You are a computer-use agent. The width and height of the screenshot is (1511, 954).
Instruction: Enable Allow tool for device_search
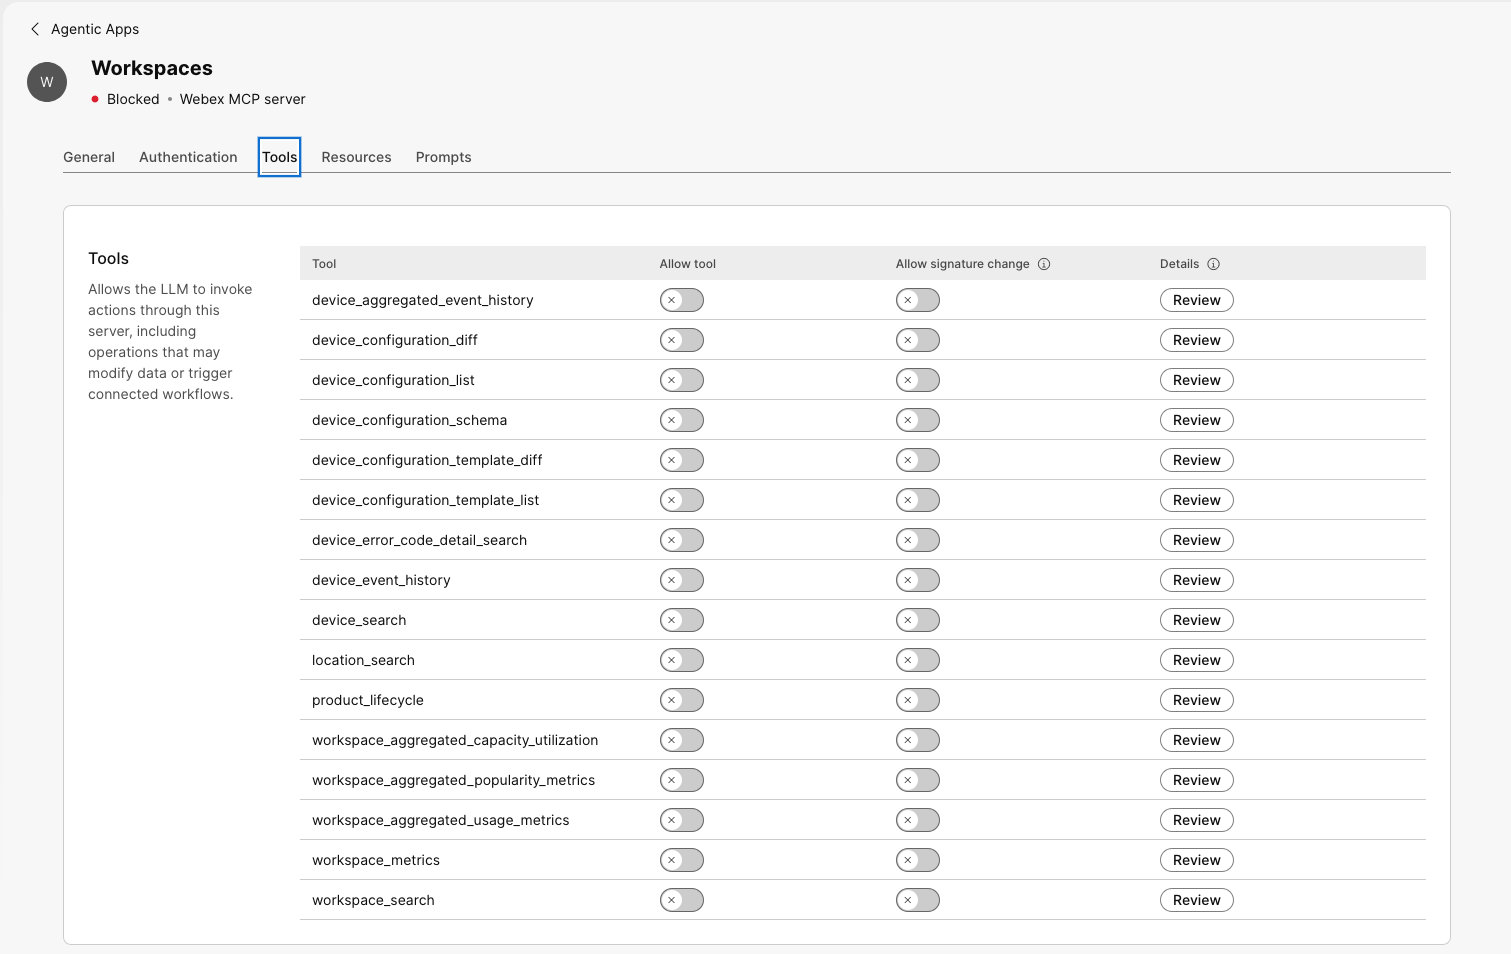coord(682,620)
